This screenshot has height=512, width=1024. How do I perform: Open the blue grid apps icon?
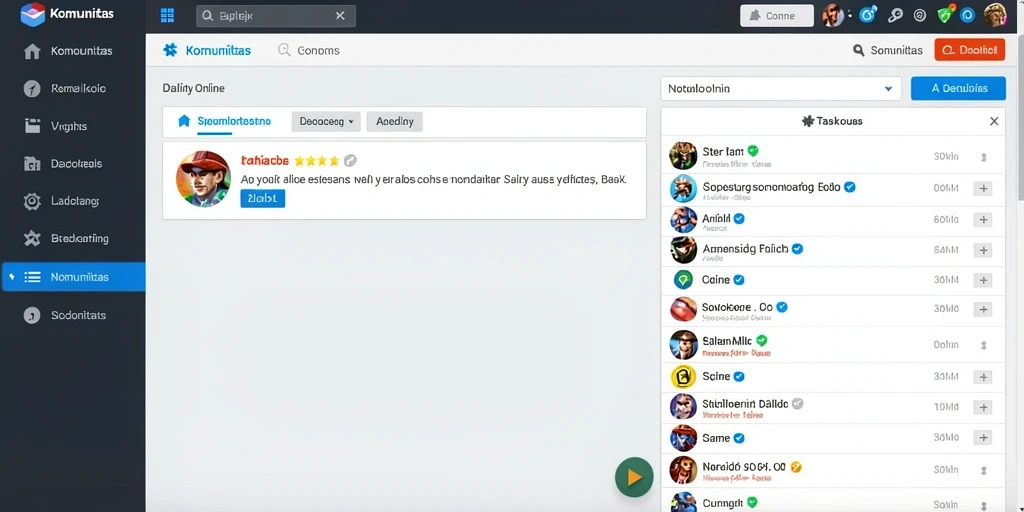coord(167,16)
